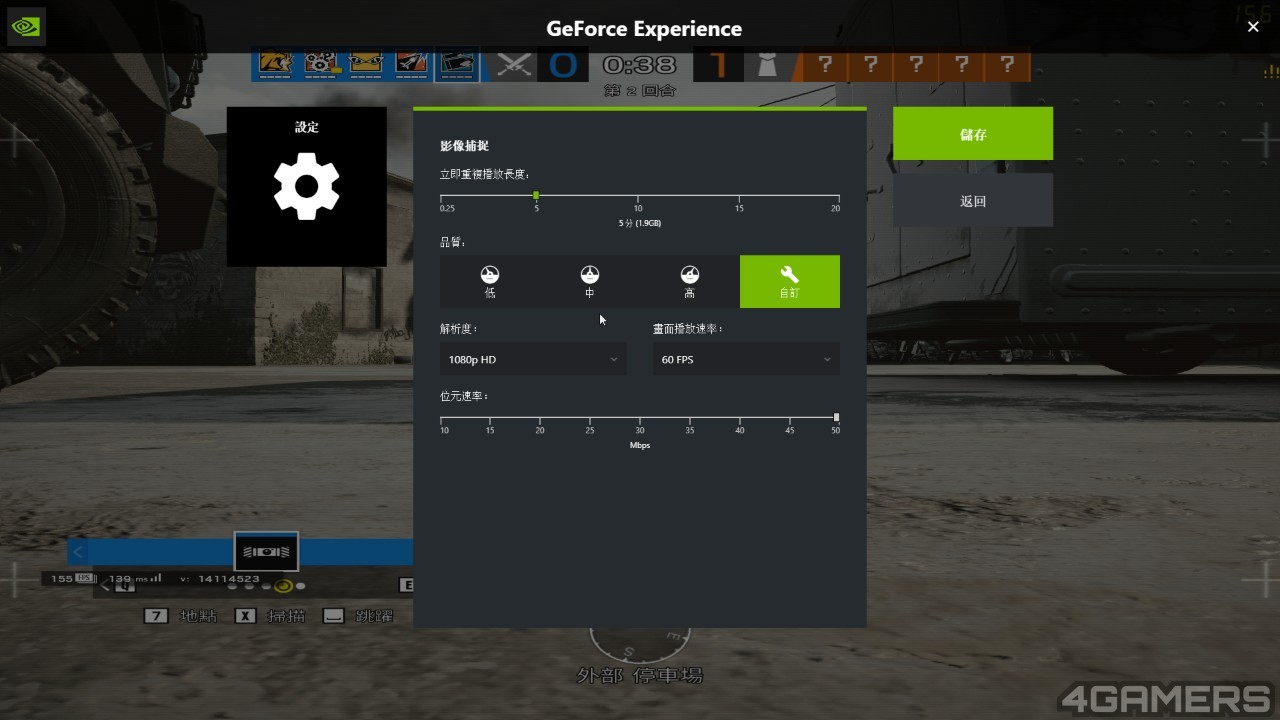Image resolution: width=1280 pixels, height=720 pixels.
Task: Click the 畫面播放速率 frame rate label
Action: 688,328
